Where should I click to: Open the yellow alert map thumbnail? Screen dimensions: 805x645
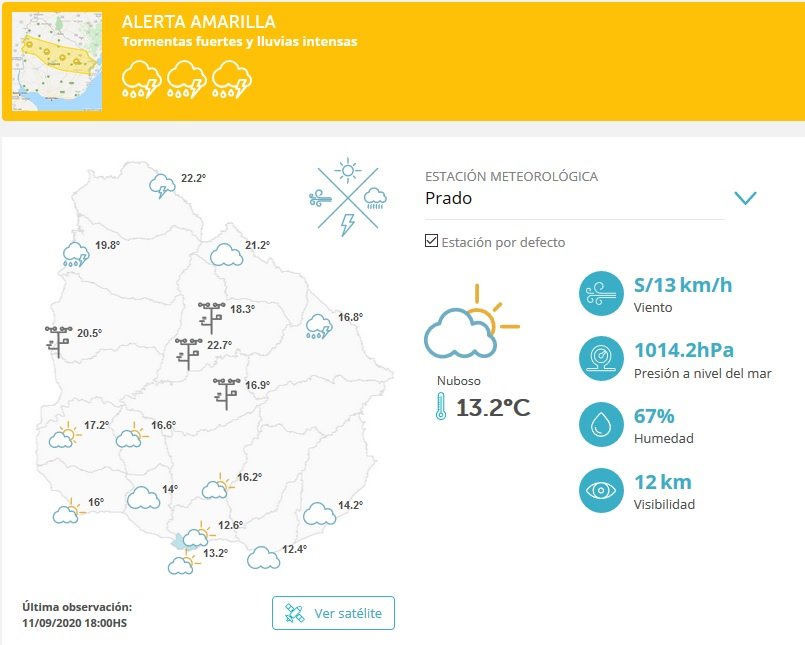click(x=57, y=61)
